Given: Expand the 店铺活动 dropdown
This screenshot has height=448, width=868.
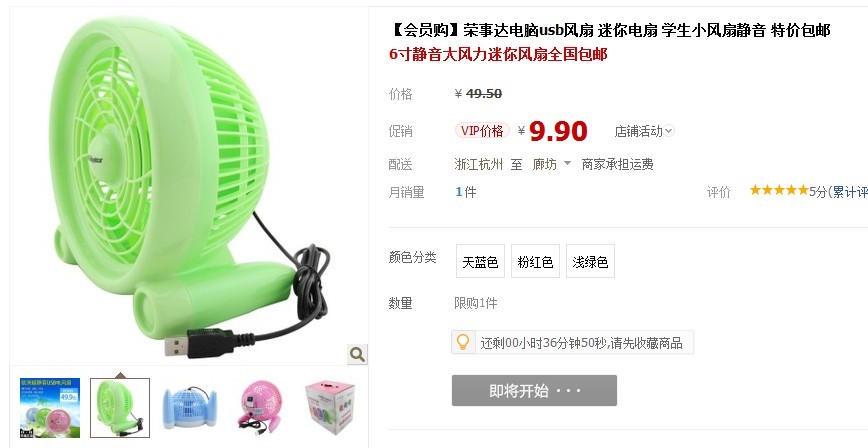Looking at the screenshot, I should tap(644, 131).
